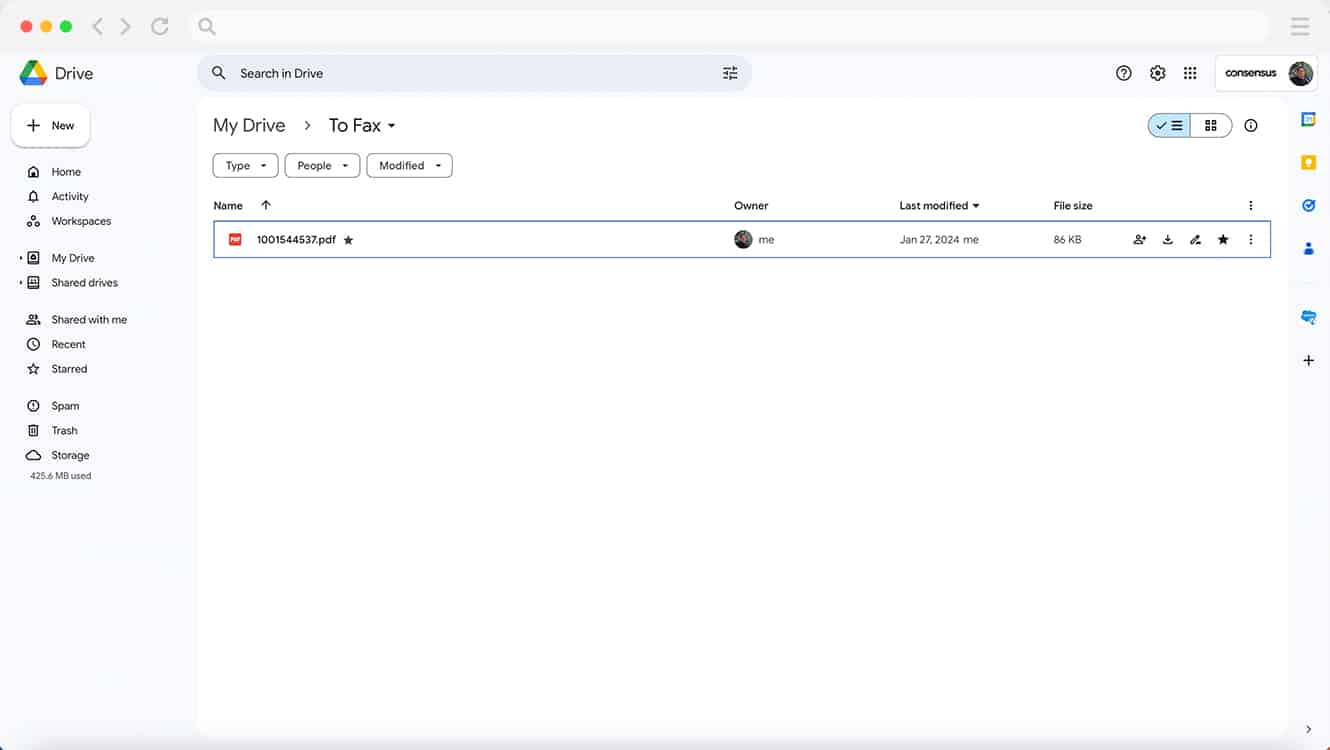Open Drive settings via the gear icon
1330x750 pixels.
point(1157,72)
